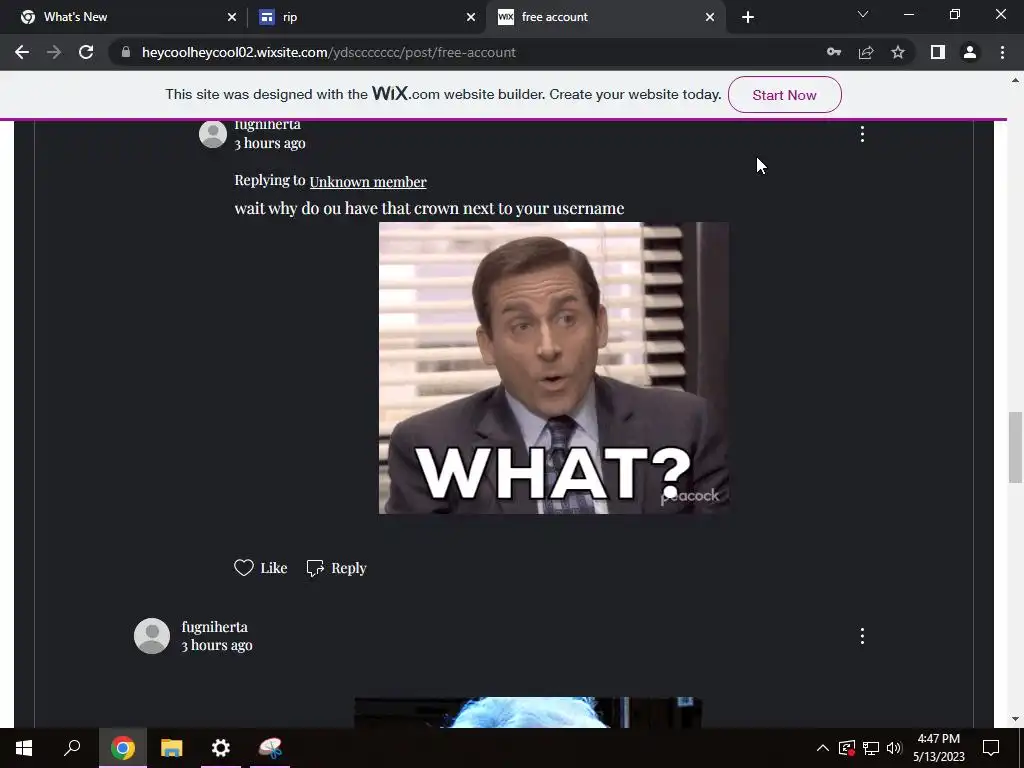The image size is (1024, 768).
Task: Open the Unknown member profile link
Action: (x=368, y=182)
